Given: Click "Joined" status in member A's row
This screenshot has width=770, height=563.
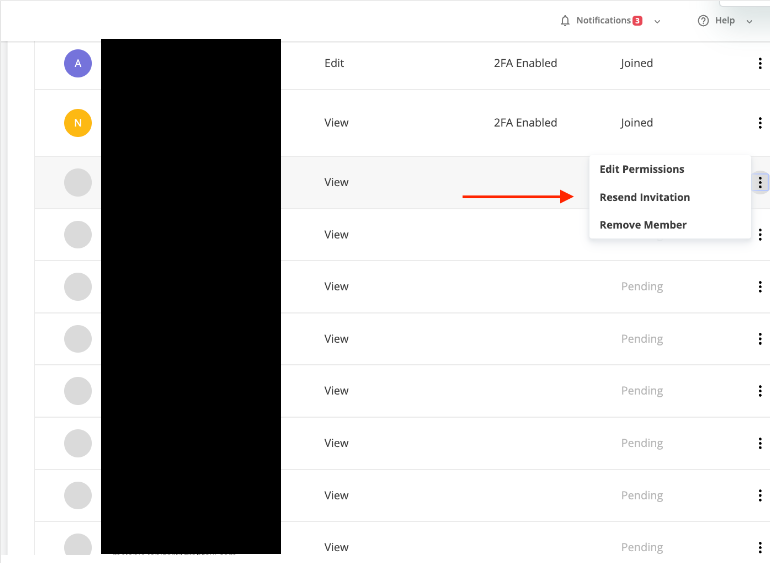Looking at the screenshot, I should coord(636,63).
